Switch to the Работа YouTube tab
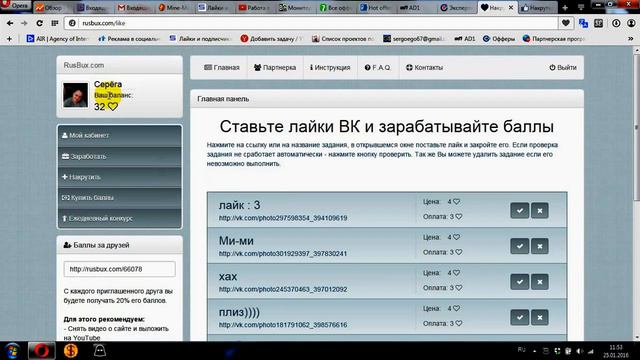Image resolution: width=640 pixels, height=360 pixels. pyautogui.click(x=256, y=7)
